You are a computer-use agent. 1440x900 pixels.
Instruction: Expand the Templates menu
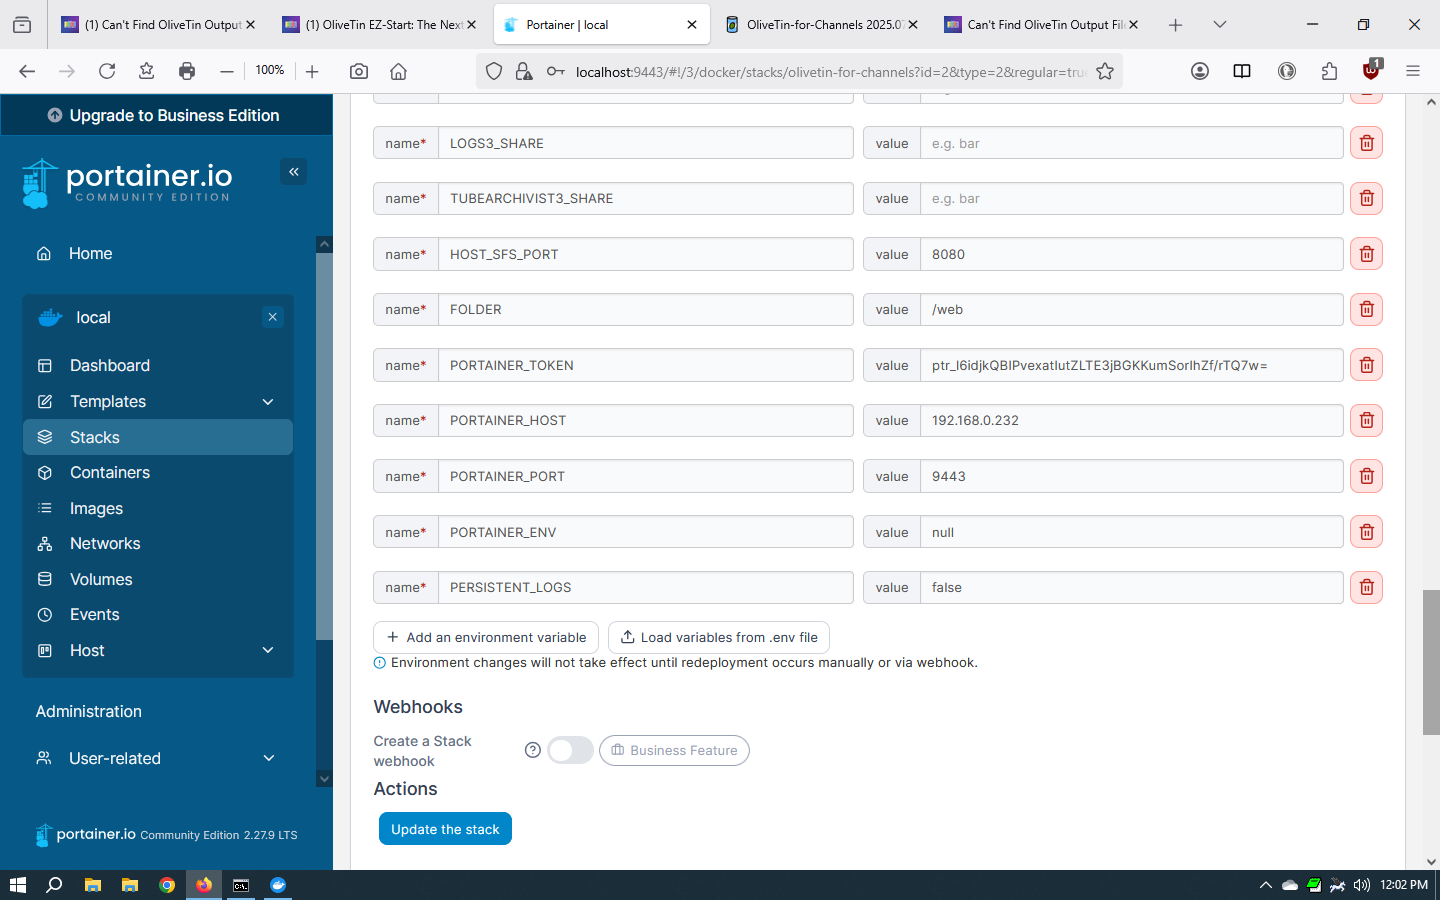pos(268,402)
